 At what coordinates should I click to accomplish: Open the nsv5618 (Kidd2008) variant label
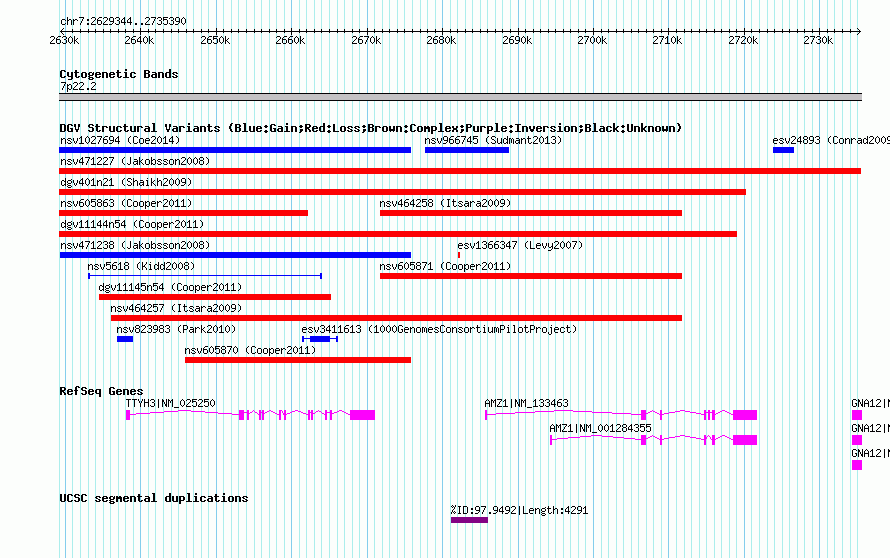tap(141, 266)
